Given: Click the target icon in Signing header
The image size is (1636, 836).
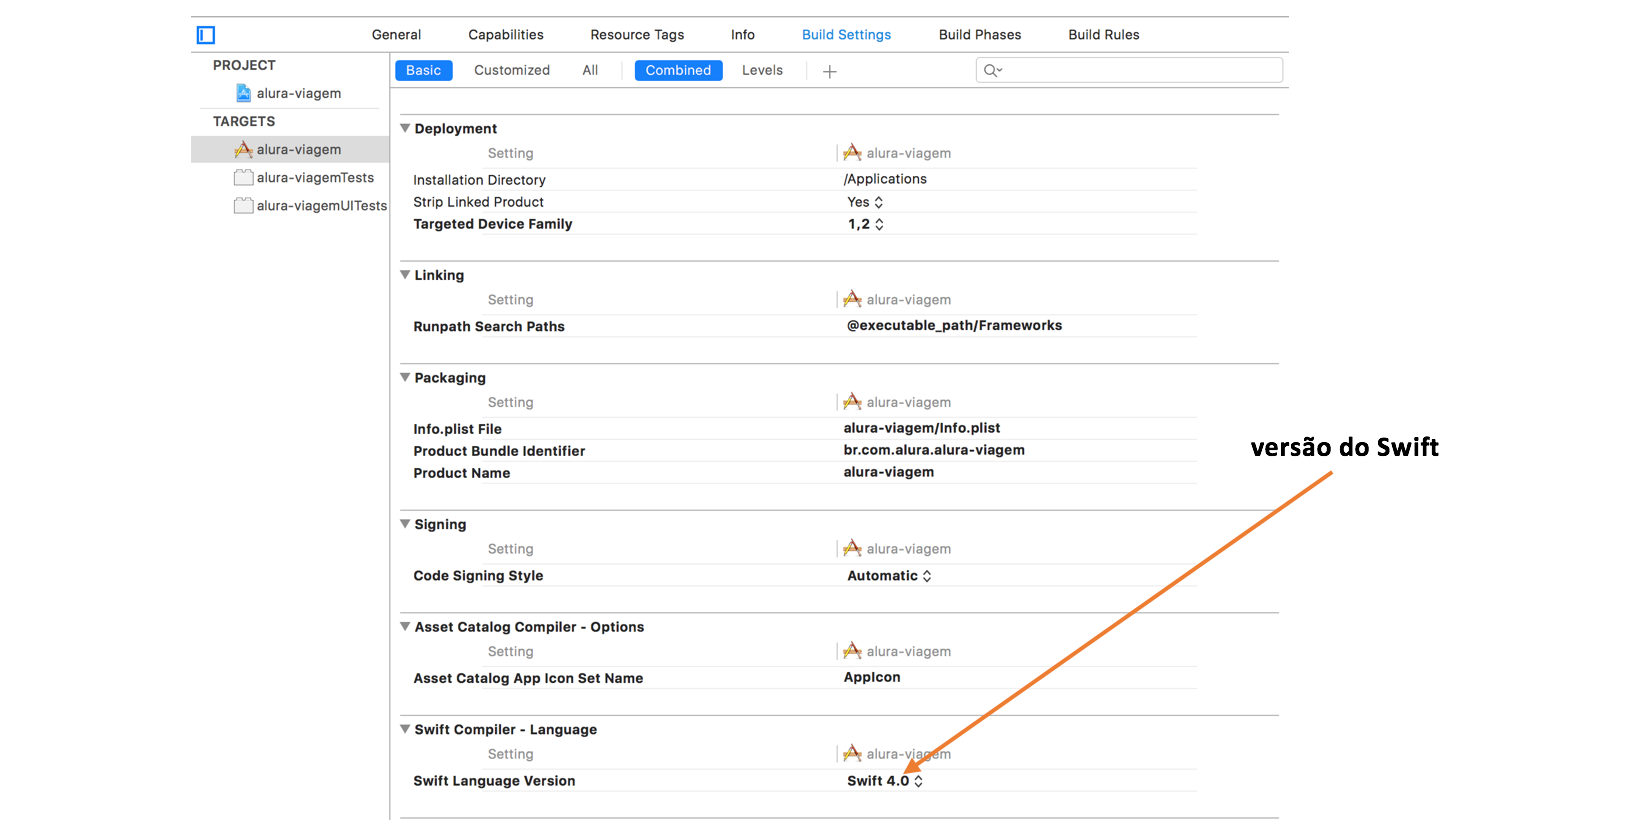Looking at the screenshot, I should pos(852,548).
